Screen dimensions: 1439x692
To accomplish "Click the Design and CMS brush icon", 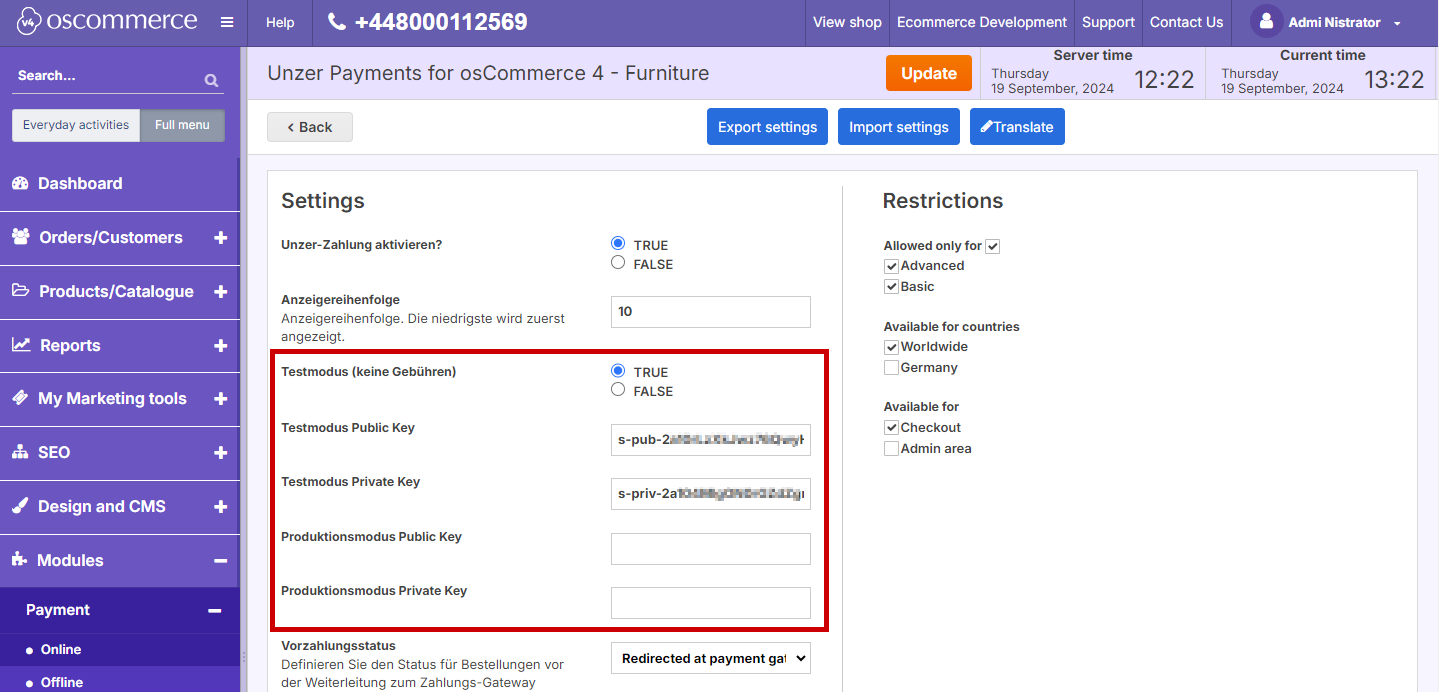I will [20, 506].
